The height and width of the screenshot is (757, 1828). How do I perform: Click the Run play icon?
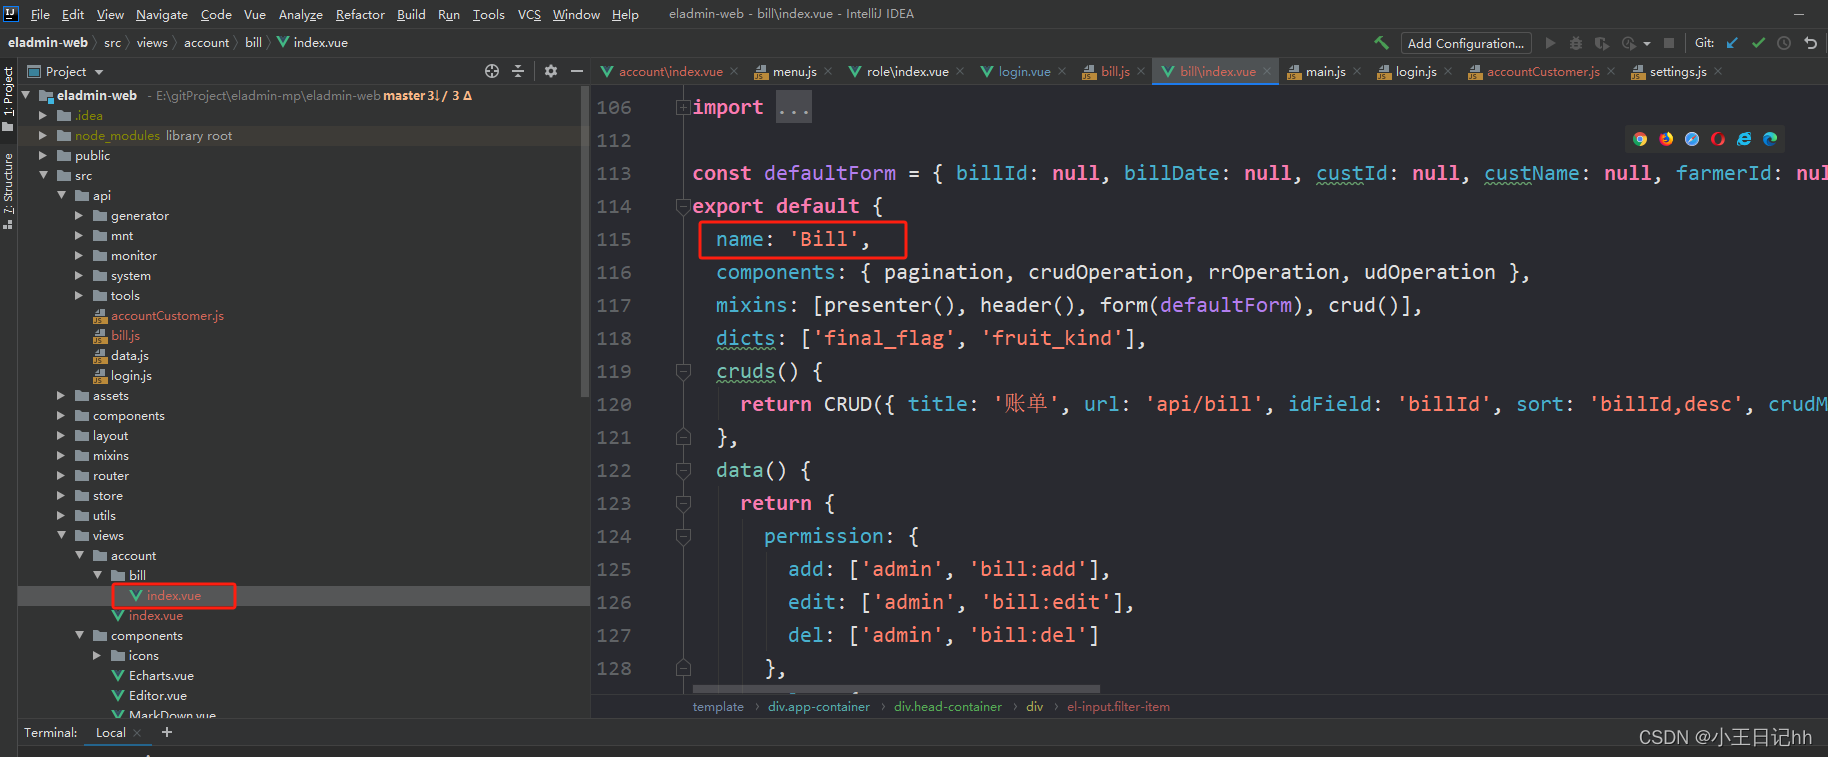pos(1550,43)
